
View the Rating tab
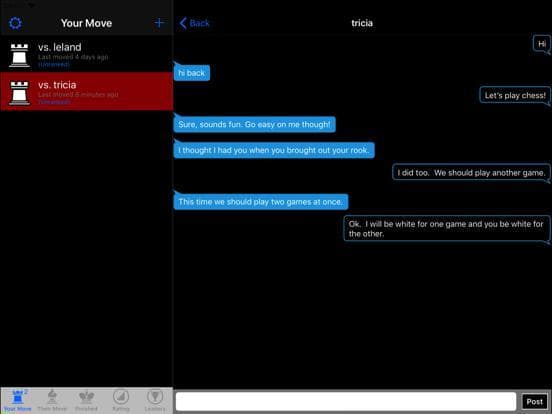(x=121, y=401)
